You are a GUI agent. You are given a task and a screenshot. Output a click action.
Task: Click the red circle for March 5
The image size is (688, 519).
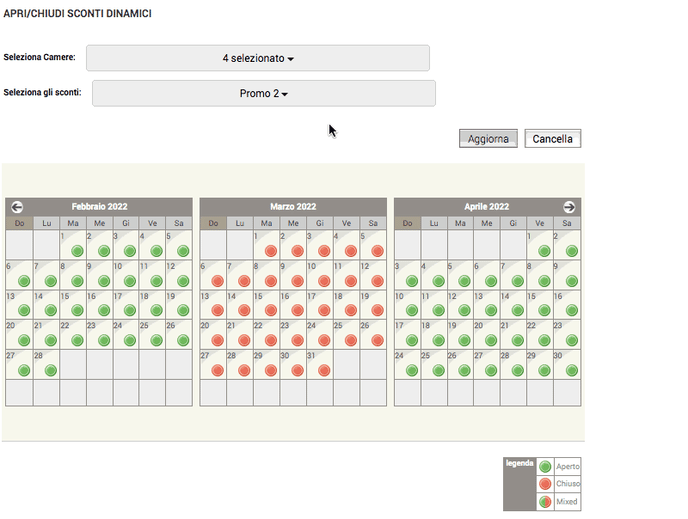pos(377,251)
